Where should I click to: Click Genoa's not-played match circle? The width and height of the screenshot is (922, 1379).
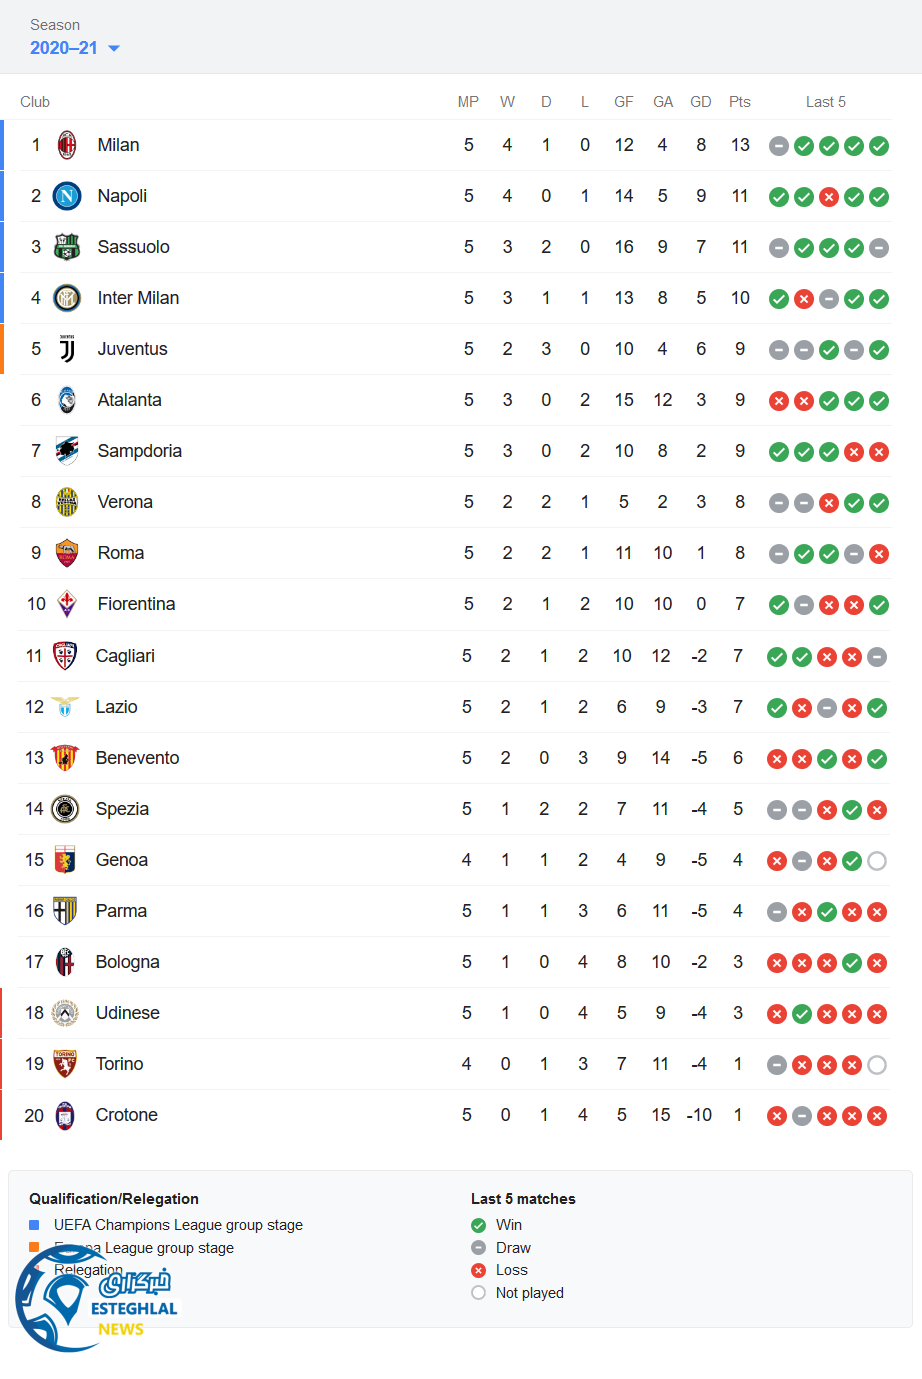pyautogui.click(x=877, y=861)
